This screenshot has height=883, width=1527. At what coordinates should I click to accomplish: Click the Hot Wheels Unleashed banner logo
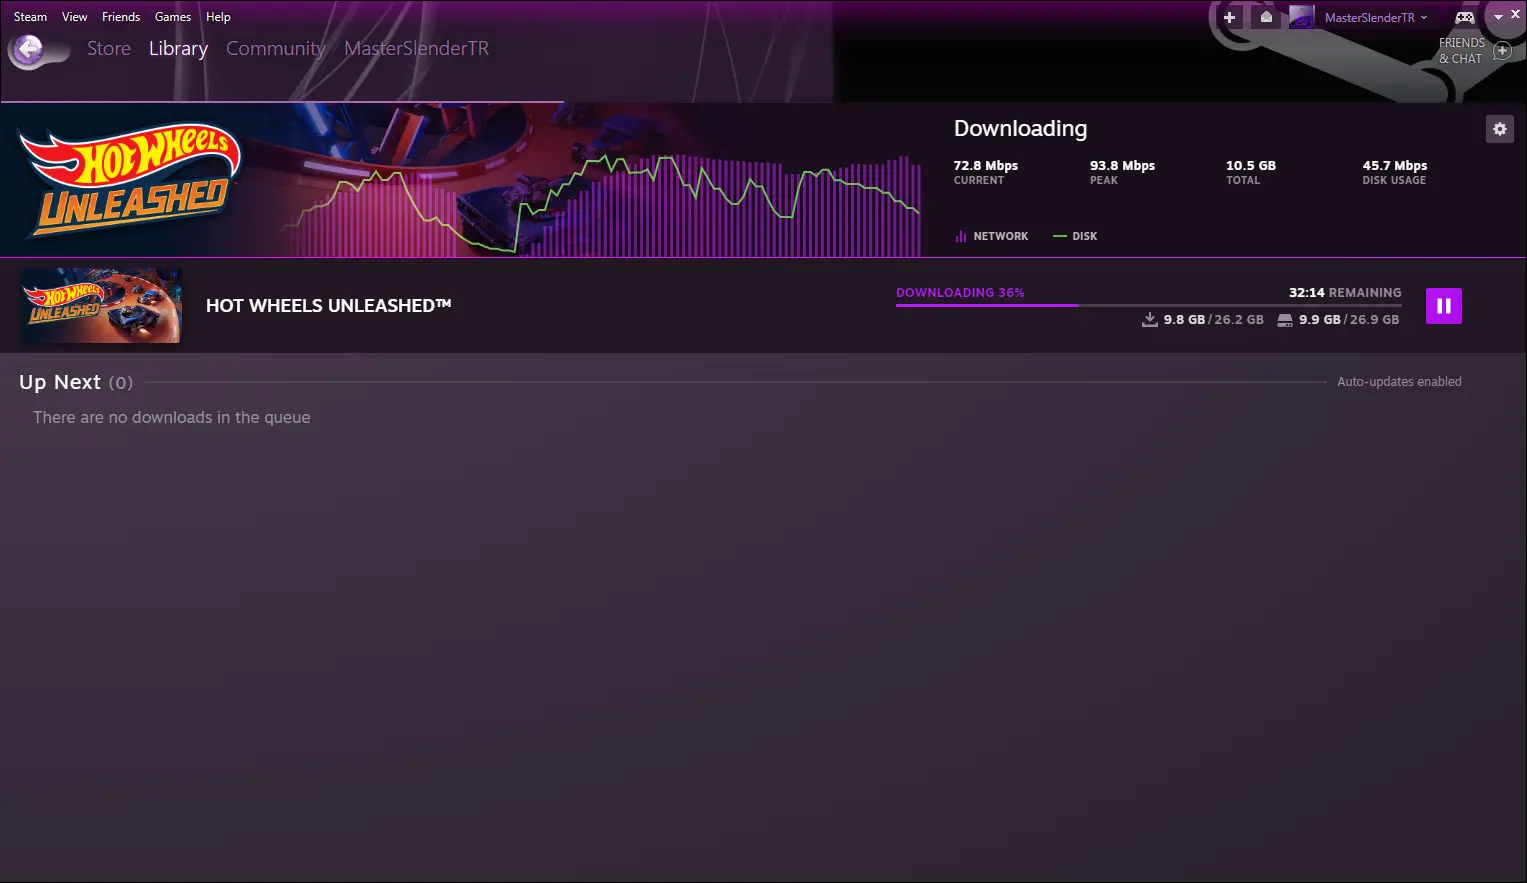pyautogui.click(x=131, y=180)
